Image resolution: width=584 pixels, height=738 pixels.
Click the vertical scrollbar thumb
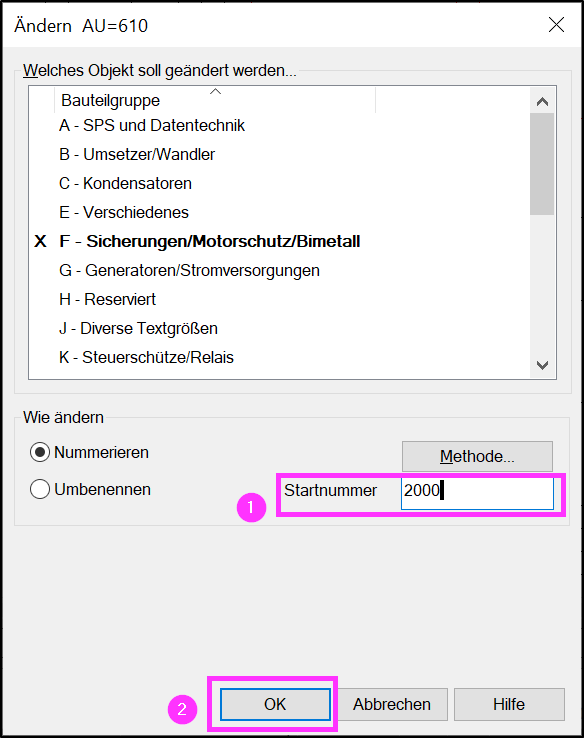[x=542, y=164]
